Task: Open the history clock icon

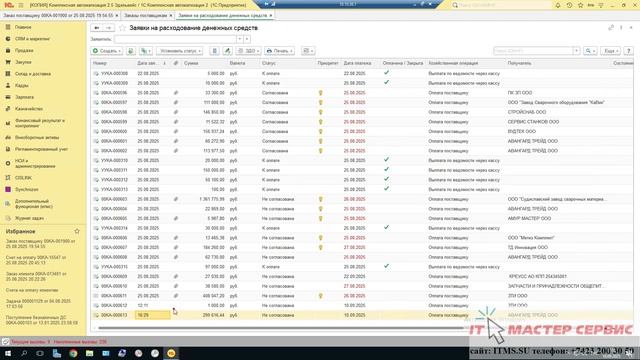Action: 569,5
